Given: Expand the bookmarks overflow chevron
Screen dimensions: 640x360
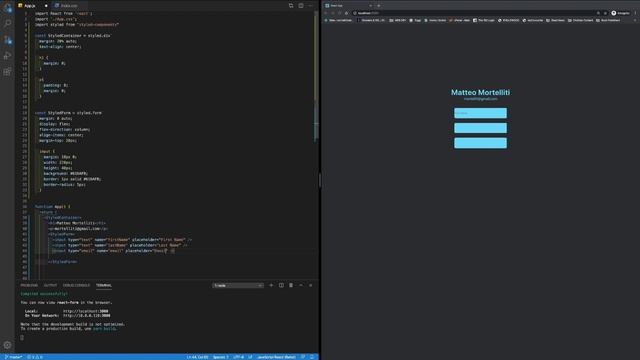Looking at the screenshot, I should tap(635, 20).
